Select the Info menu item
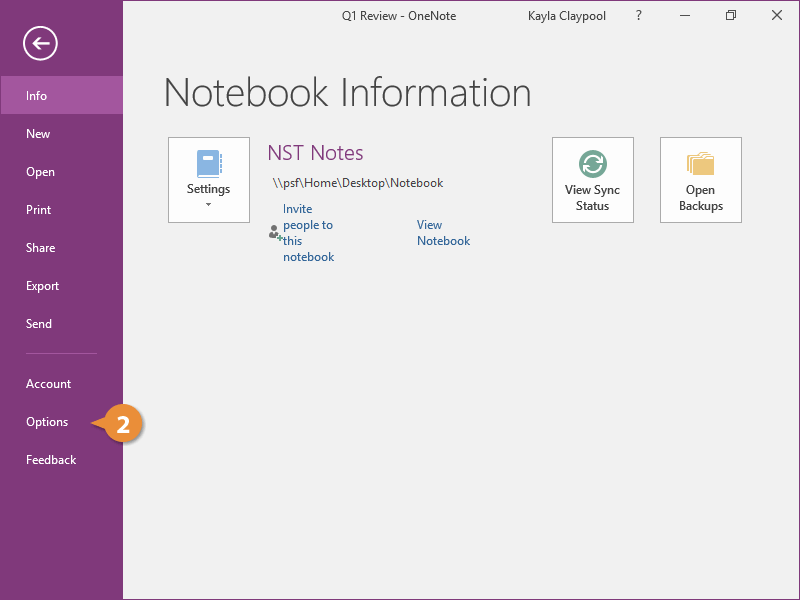Image resolution: width=800 pixels, height=600 pixels. point(62,95)
